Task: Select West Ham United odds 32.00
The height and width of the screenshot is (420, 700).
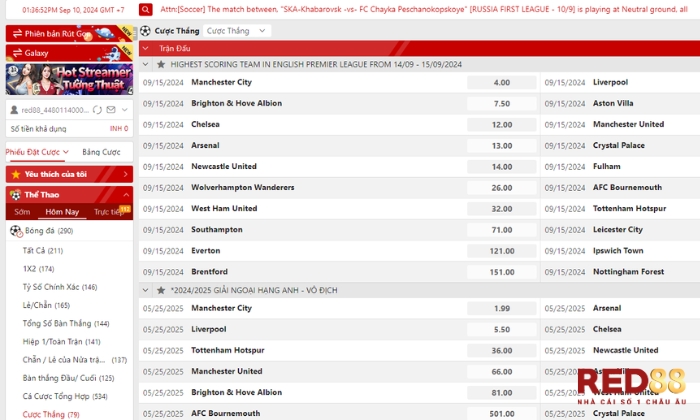Action: [502, 209]
